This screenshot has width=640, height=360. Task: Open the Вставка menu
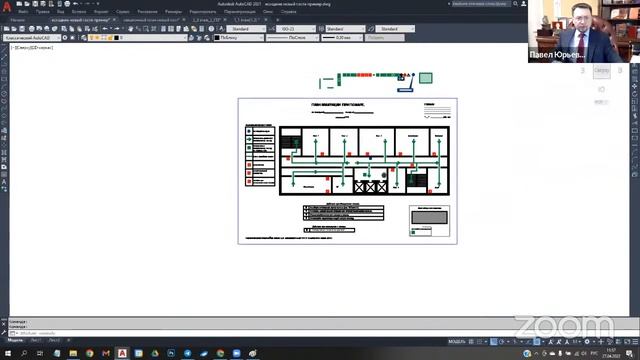[x=79, y=12]
